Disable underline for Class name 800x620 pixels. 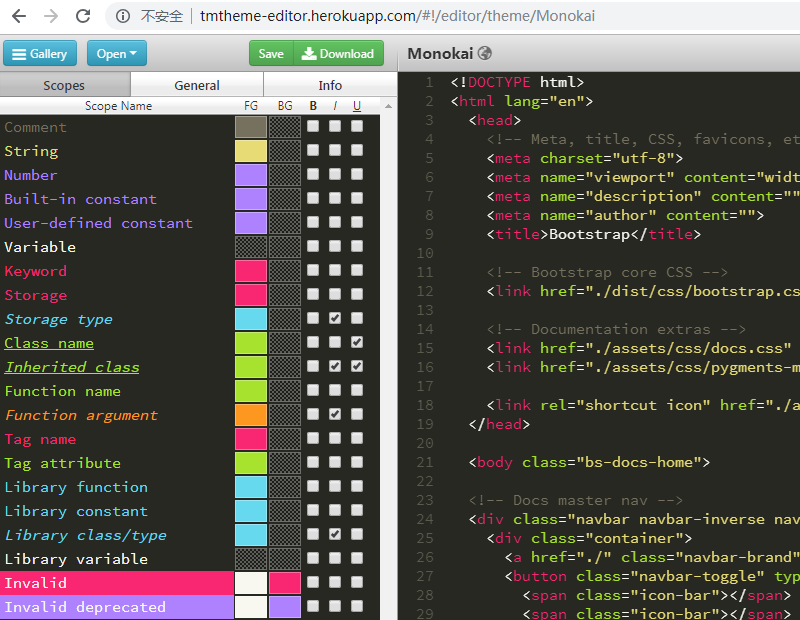pos(357,342)
